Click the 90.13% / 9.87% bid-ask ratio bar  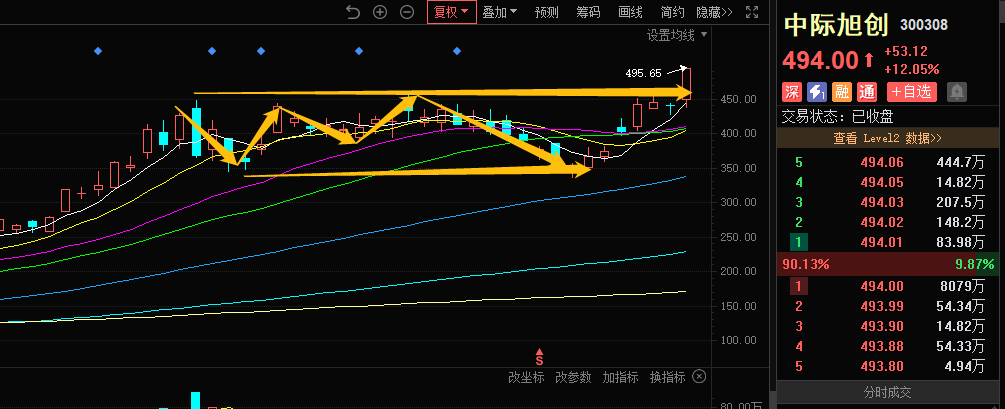pyautogui.click(x=888, y=264)
